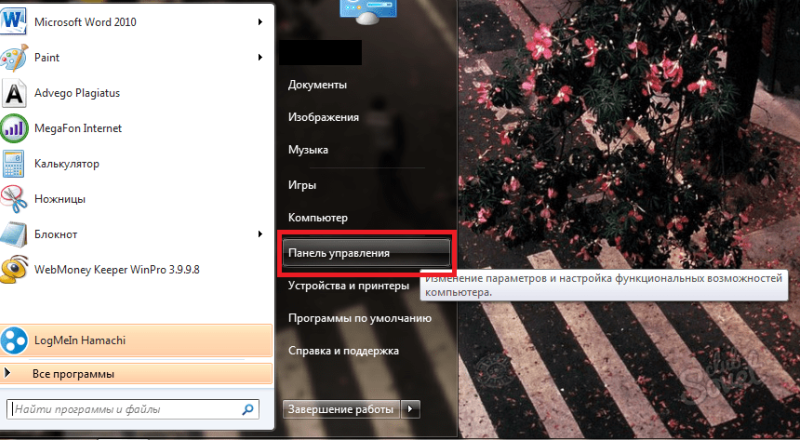
Task: Select the Калькулятор entry text
Action: (67, 164)
